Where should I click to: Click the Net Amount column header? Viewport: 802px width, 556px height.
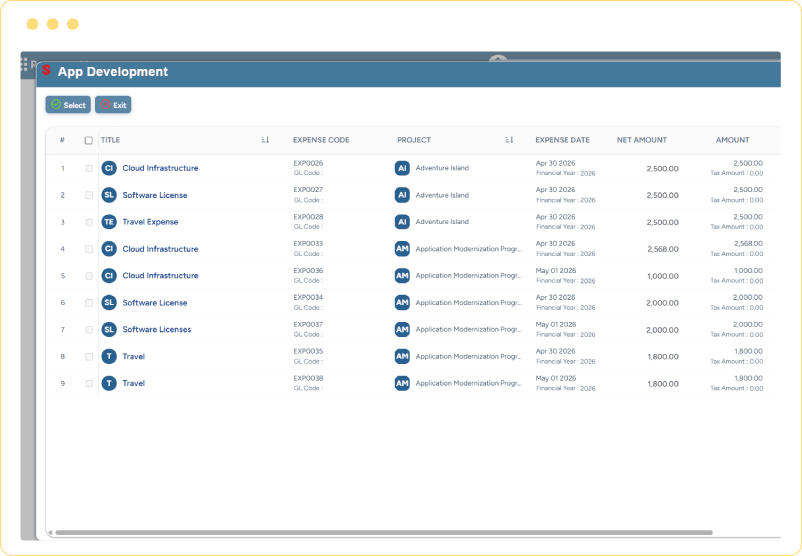(x=641, y=140)
